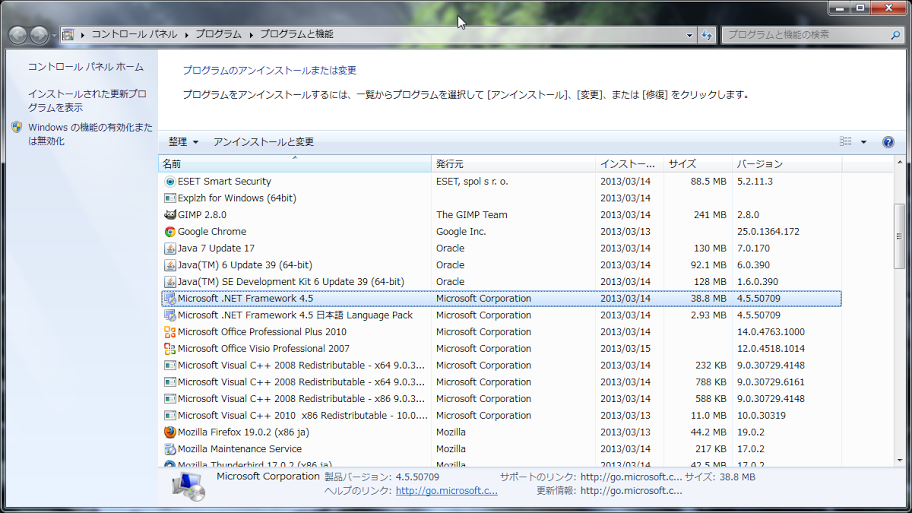912x513 pixels.
Task: Select the Google Chrome row name
Action: [212, 231]
